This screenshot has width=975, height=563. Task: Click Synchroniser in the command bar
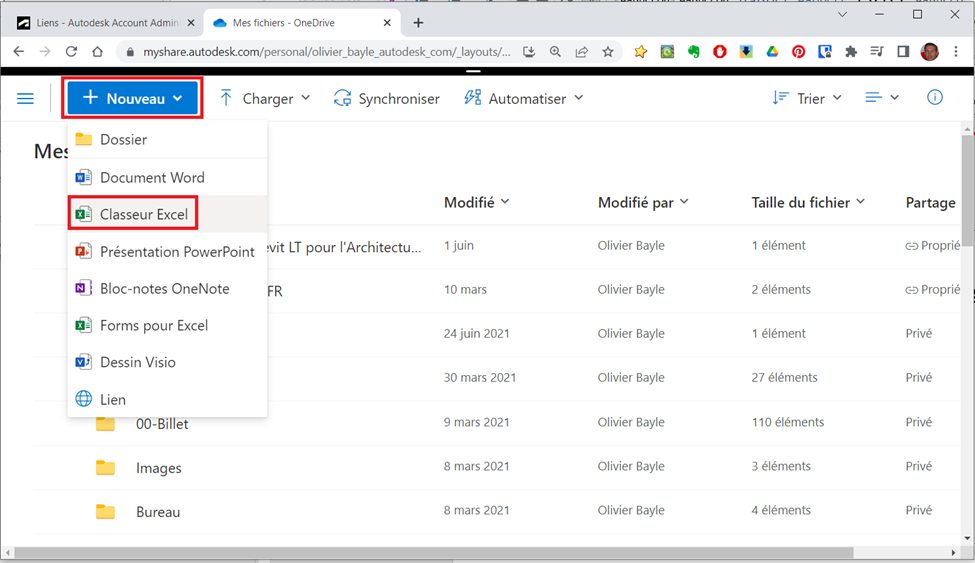[x=386, y=98]
